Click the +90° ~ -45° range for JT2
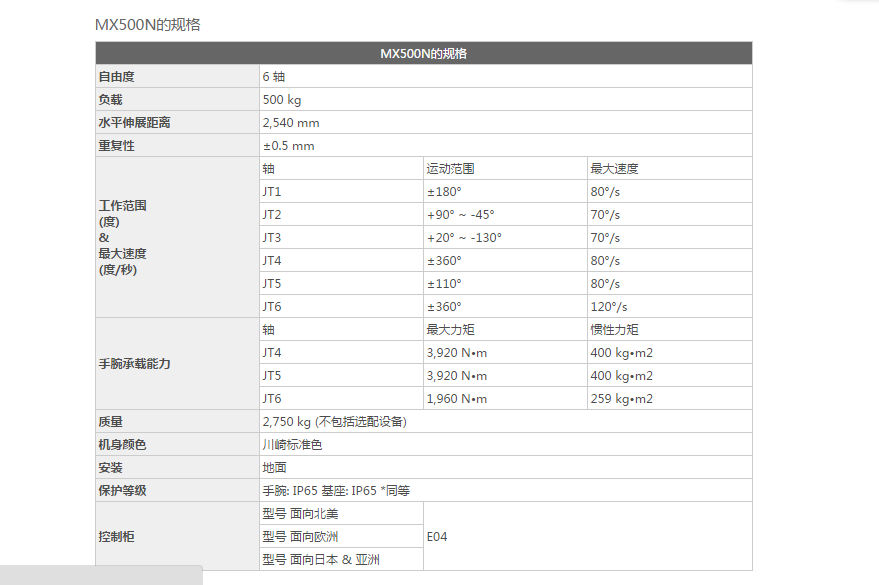The width and height of the screenshot is (879, 585). point(461,215)
